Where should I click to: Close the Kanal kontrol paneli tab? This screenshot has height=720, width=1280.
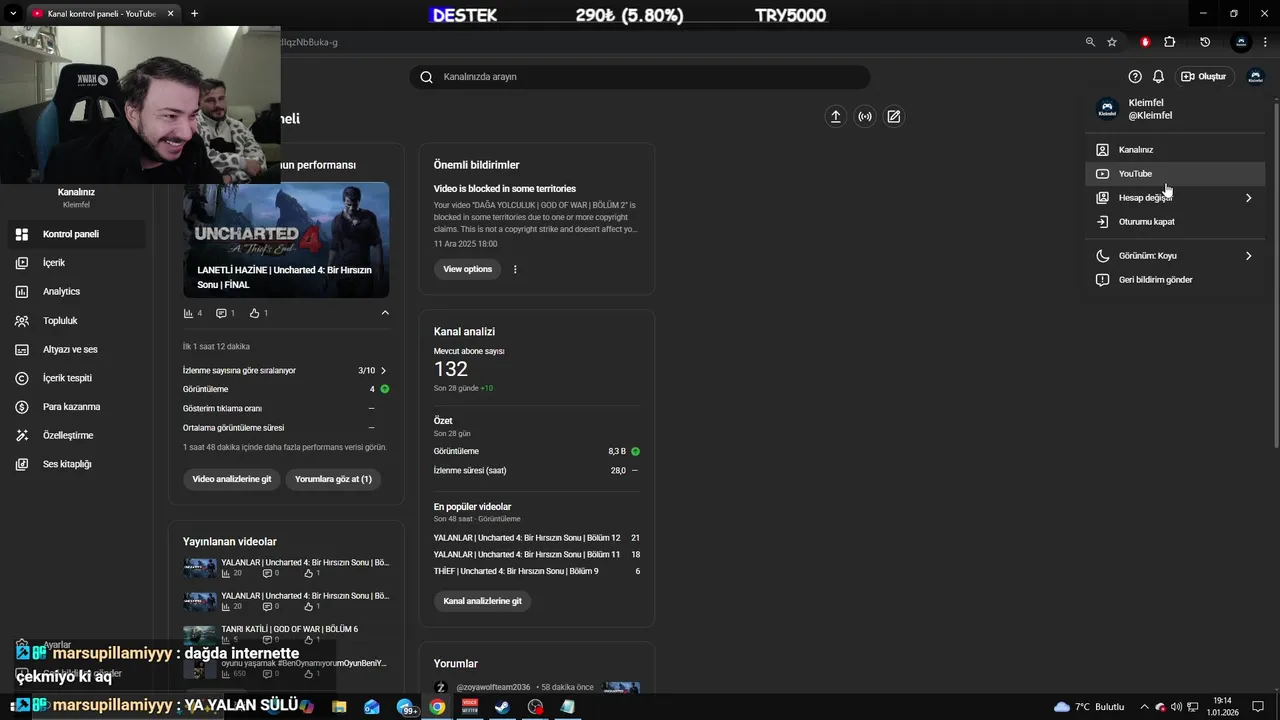pos(170,13)
